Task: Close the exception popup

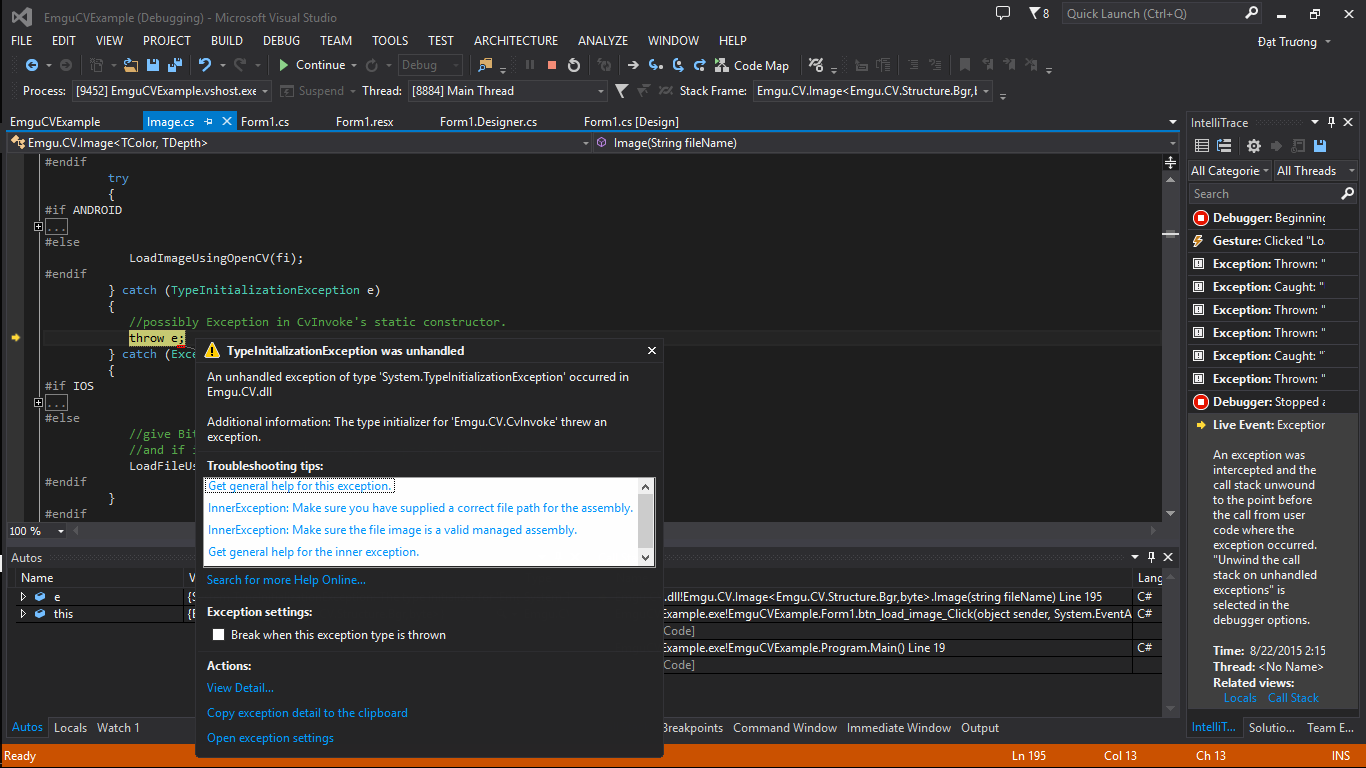Action: pyautogui.click(x=652, y=351)
